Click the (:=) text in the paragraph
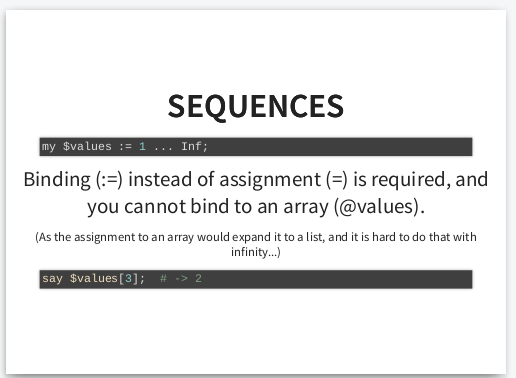The height and width of the screenshot is (378, 516). [109, 180]
